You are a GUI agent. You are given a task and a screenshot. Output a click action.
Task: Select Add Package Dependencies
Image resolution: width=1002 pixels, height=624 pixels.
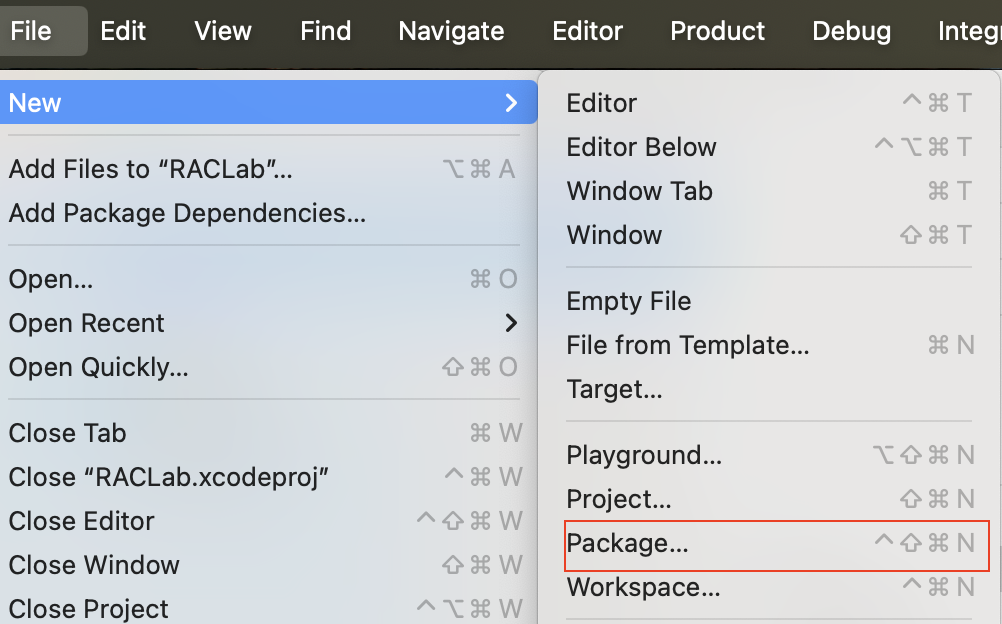[x=187, y=213]
